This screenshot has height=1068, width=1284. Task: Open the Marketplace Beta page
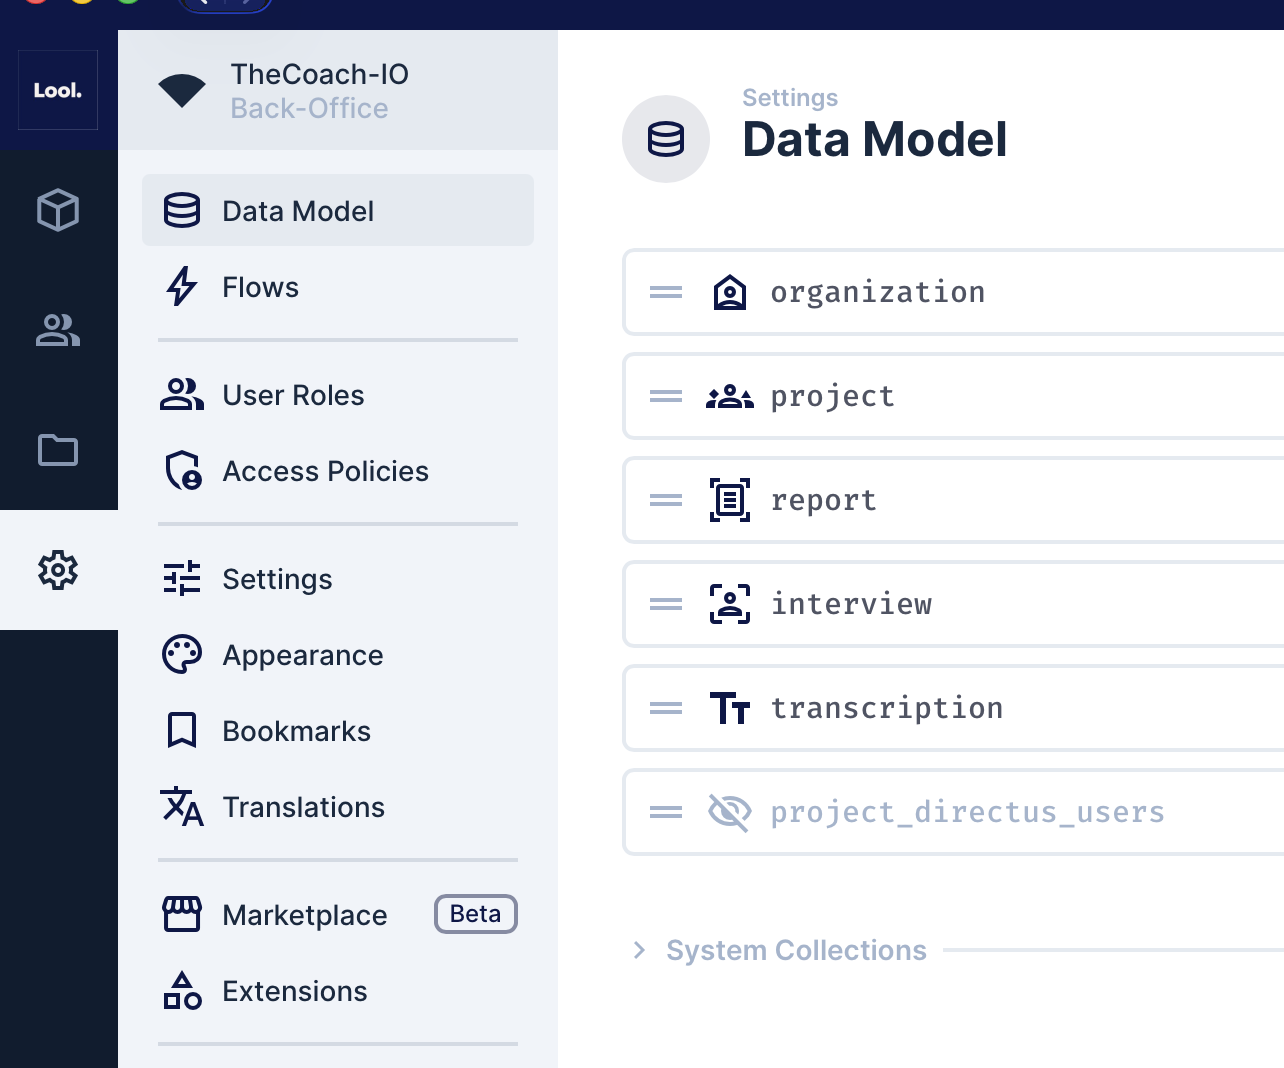point(304,915)
